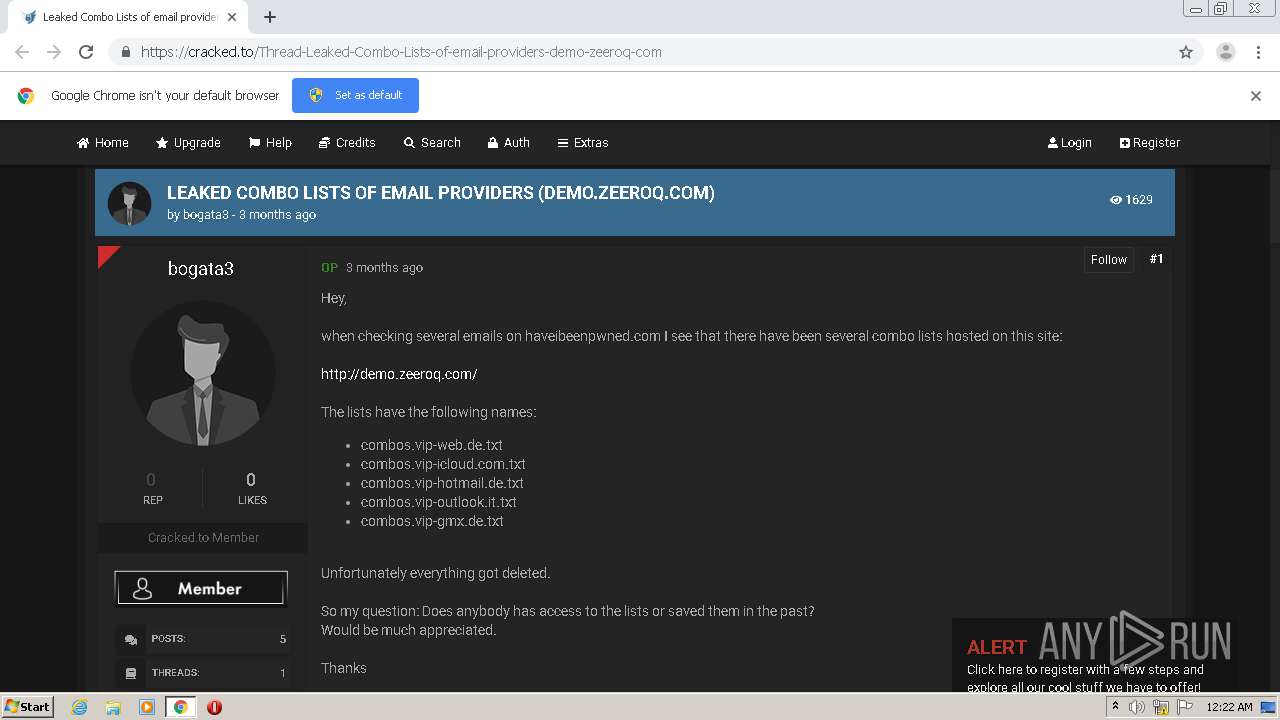
Task: Click thread author avatar in header
Action: 129,203
